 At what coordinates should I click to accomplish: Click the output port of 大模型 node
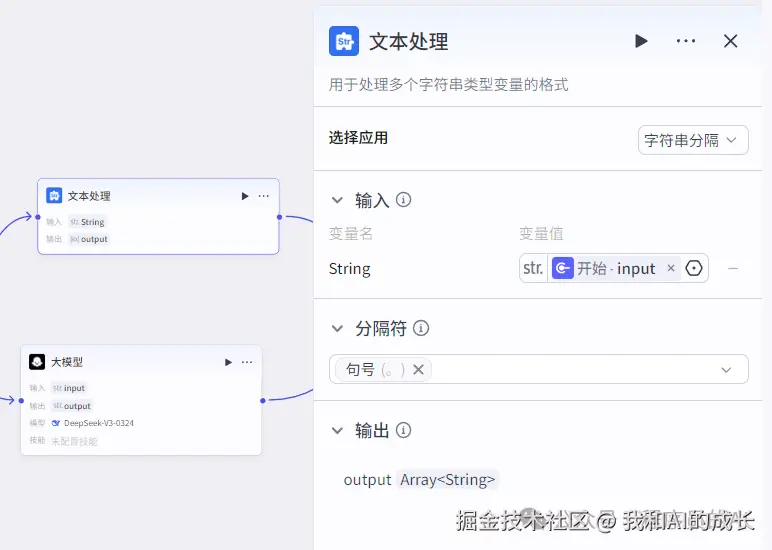tap(262, 400)
